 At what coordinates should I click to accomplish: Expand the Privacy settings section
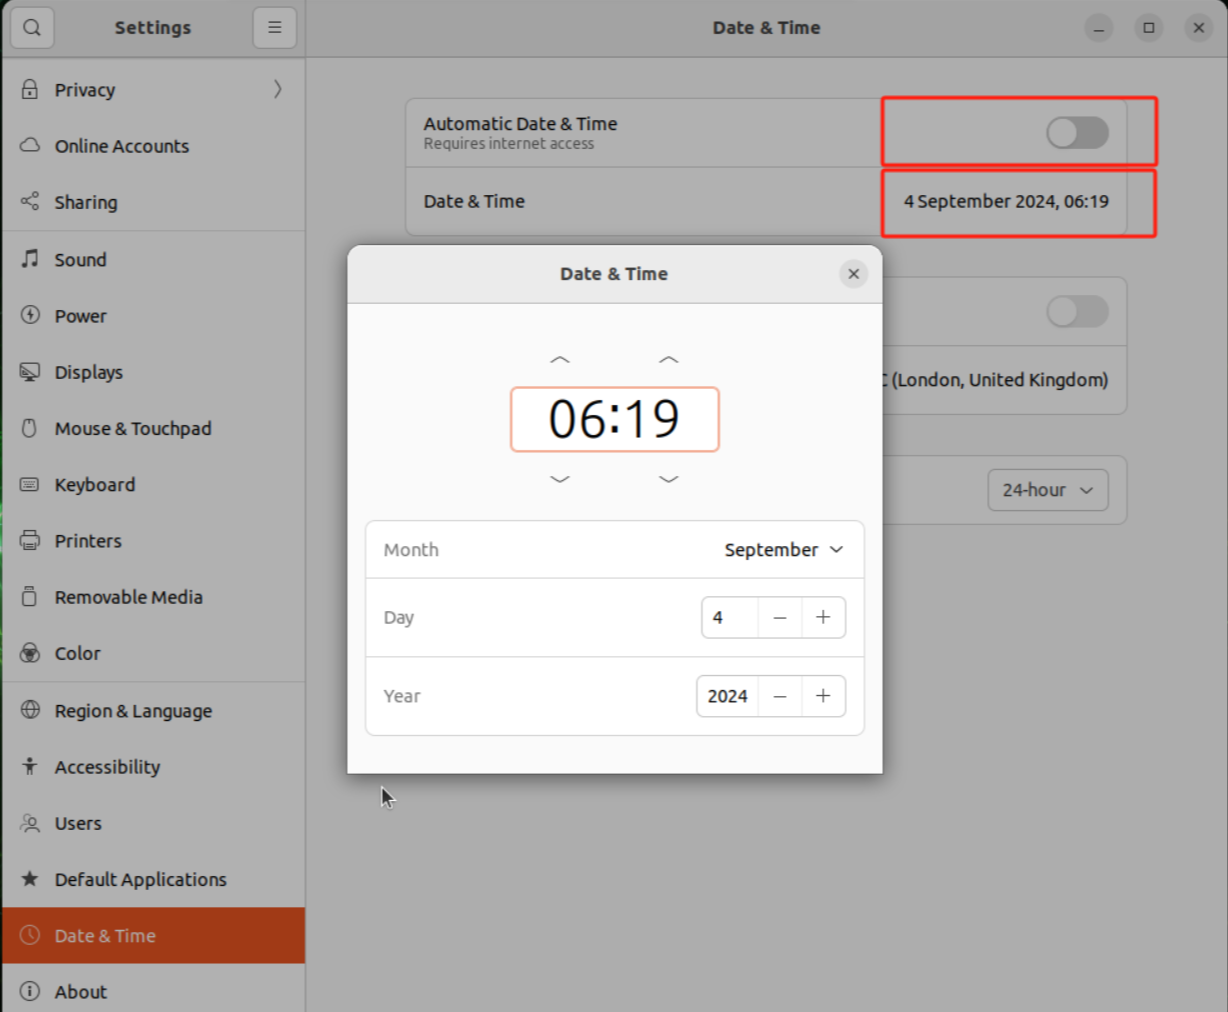(x=152, y=90)
